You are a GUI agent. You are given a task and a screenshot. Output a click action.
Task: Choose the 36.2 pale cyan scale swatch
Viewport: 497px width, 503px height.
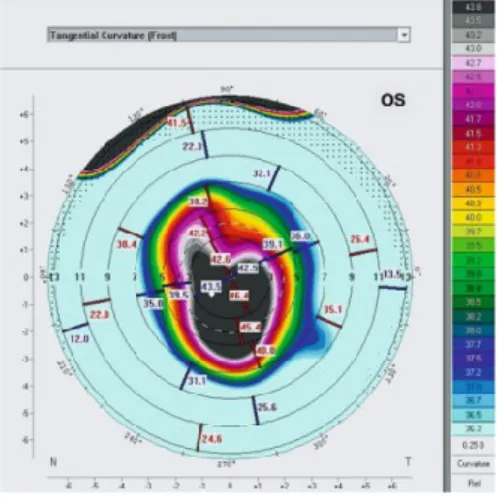click(473, 429)
